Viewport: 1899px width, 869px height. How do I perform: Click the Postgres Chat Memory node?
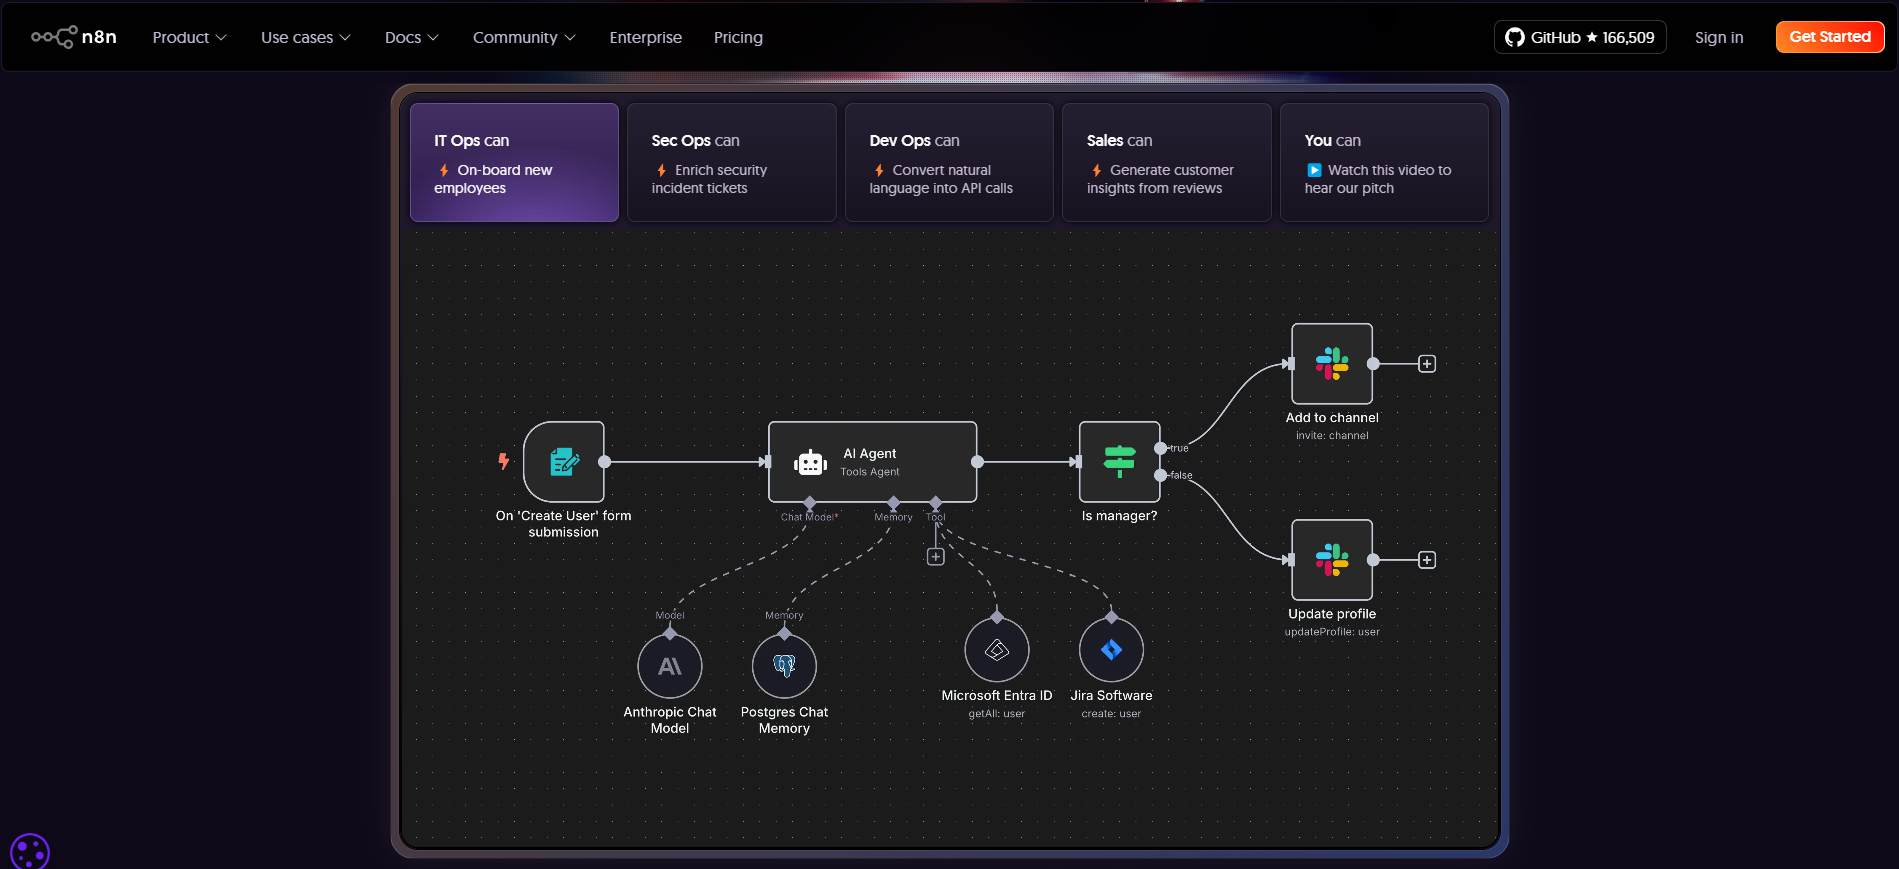tap(784, 666)
